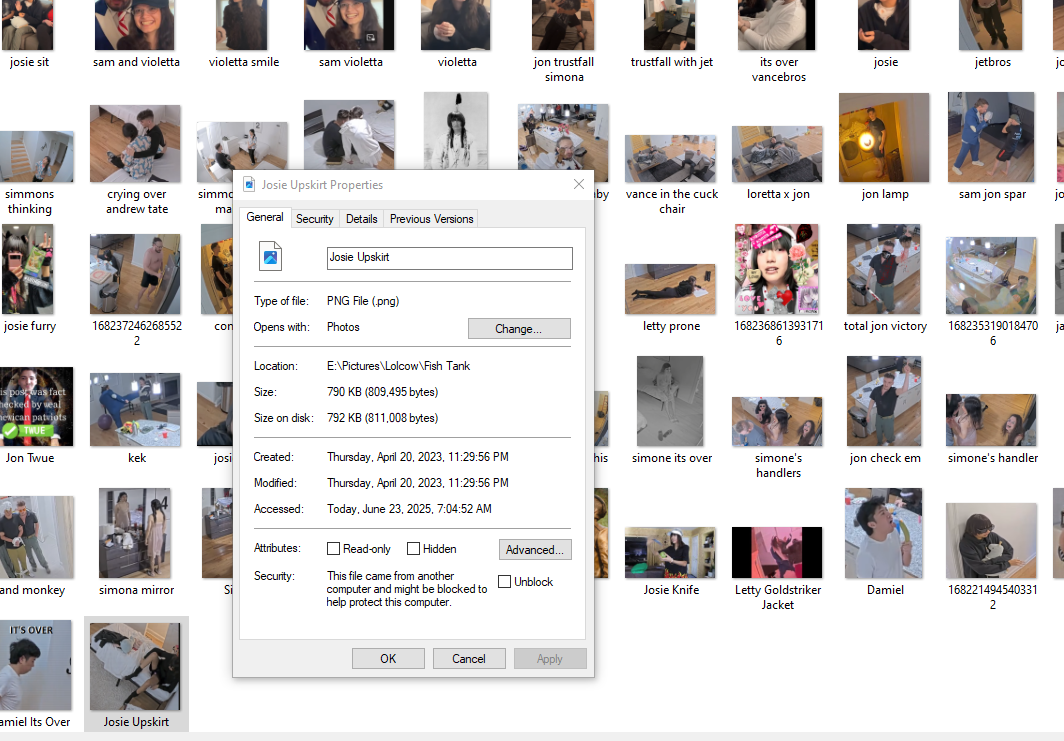Select the 'josie sit' thumbnail
This screenshot has width=1064, height=741.
tap(28, 25)
